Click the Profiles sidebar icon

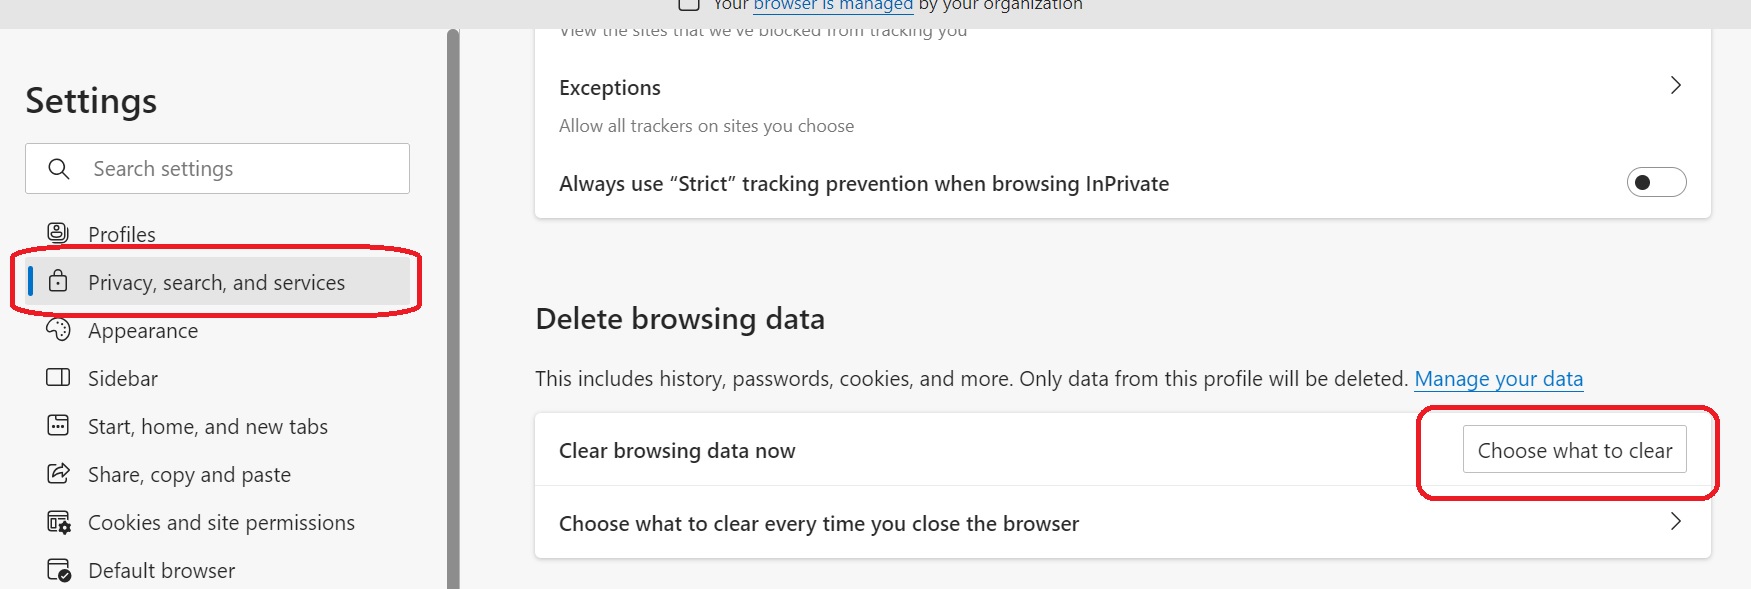[x=58, y=233]
